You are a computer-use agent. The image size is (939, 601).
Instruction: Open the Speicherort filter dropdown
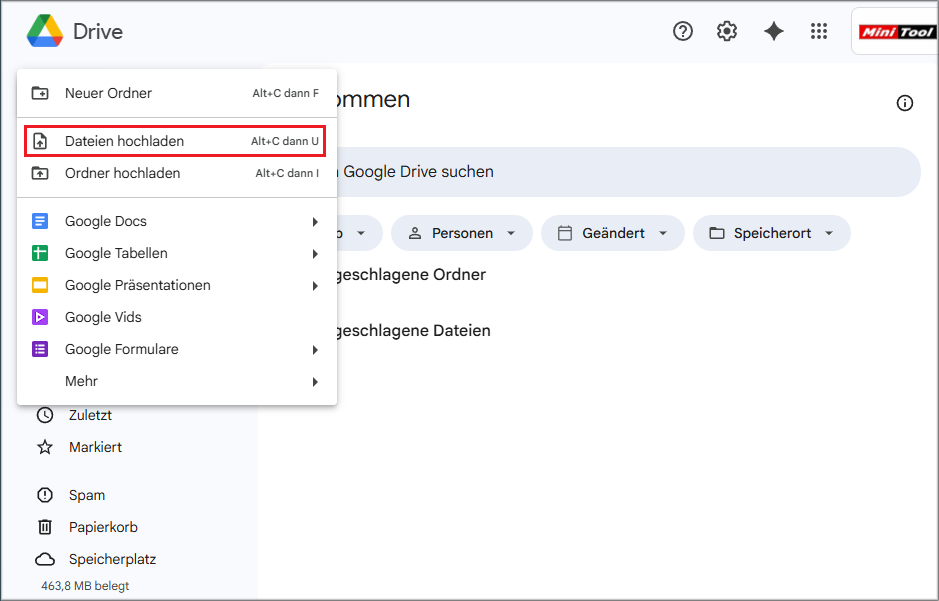(x=771, y=233)
